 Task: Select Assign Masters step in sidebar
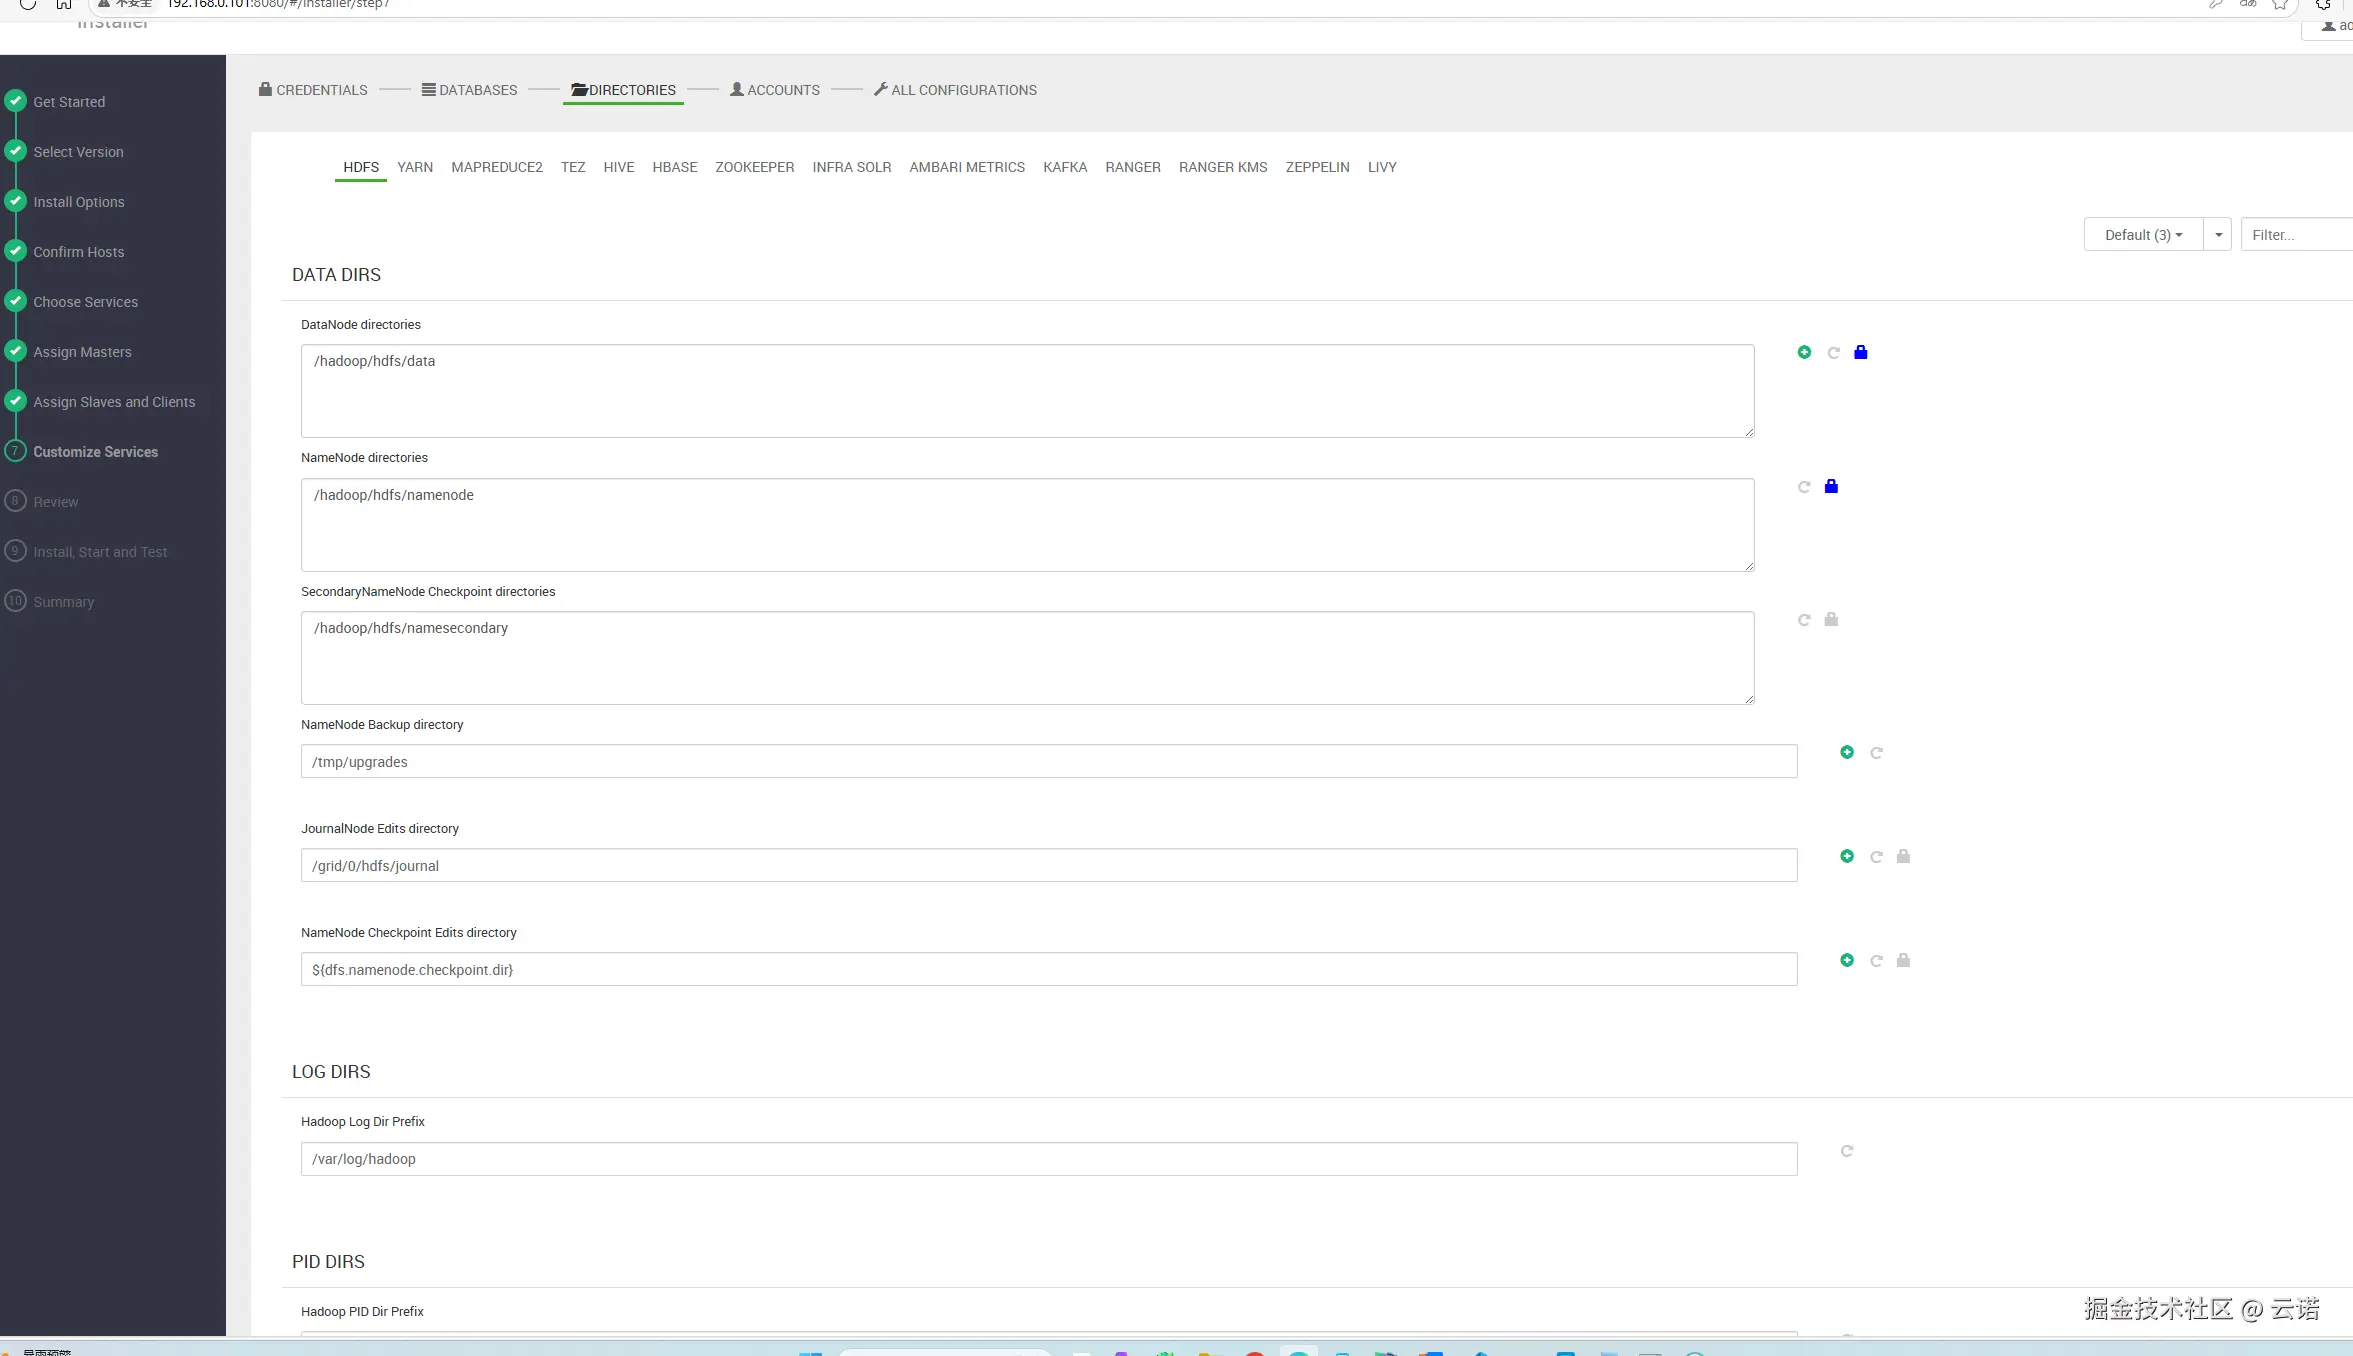82,352
